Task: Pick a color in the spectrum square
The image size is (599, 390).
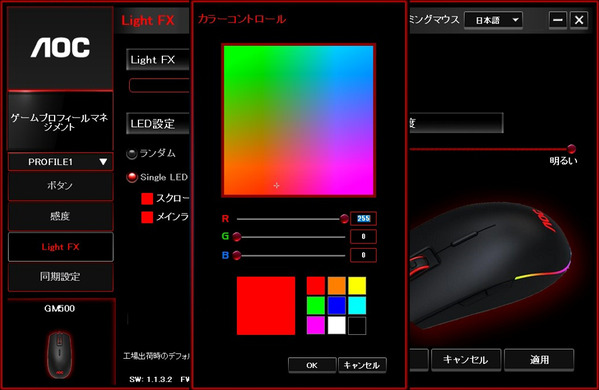Action: click(298, 120)
